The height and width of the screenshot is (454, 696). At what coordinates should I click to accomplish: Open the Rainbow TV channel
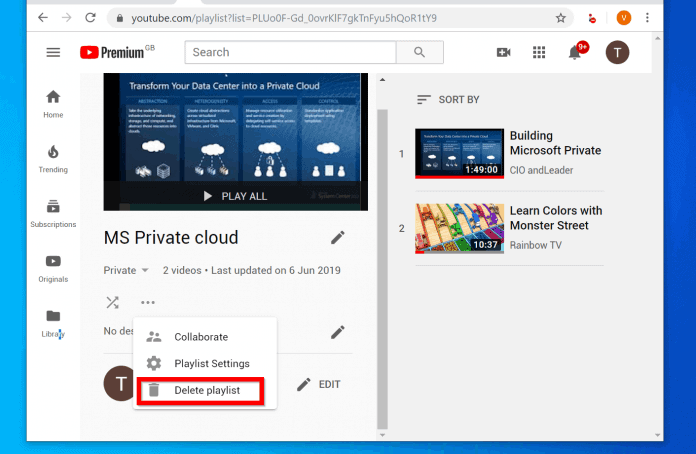tap(535, 245)
